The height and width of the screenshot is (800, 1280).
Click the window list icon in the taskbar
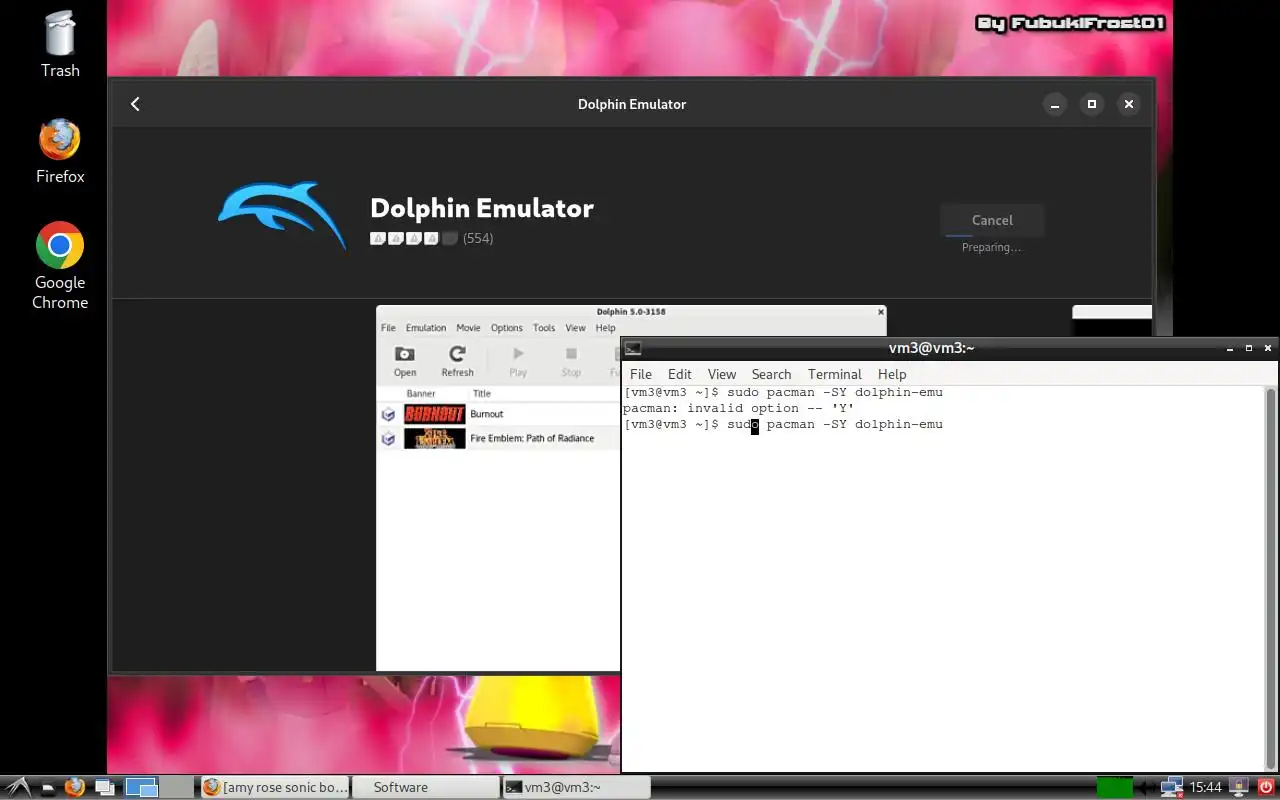pos(104,787)
